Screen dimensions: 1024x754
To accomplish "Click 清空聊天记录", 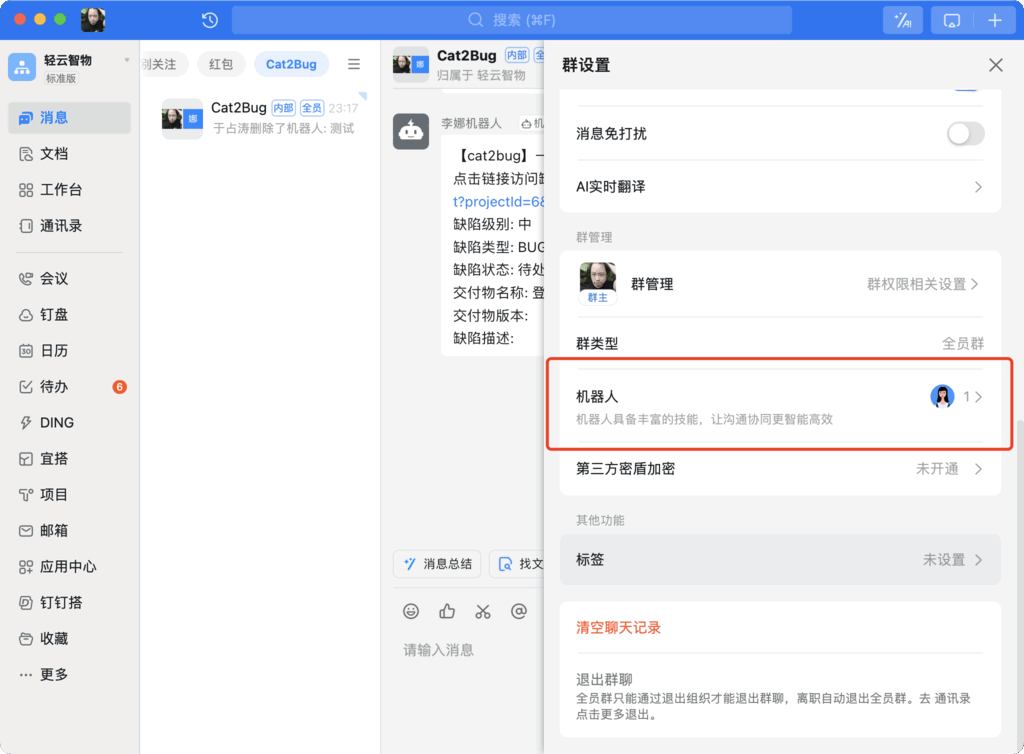I will point(618,627).
